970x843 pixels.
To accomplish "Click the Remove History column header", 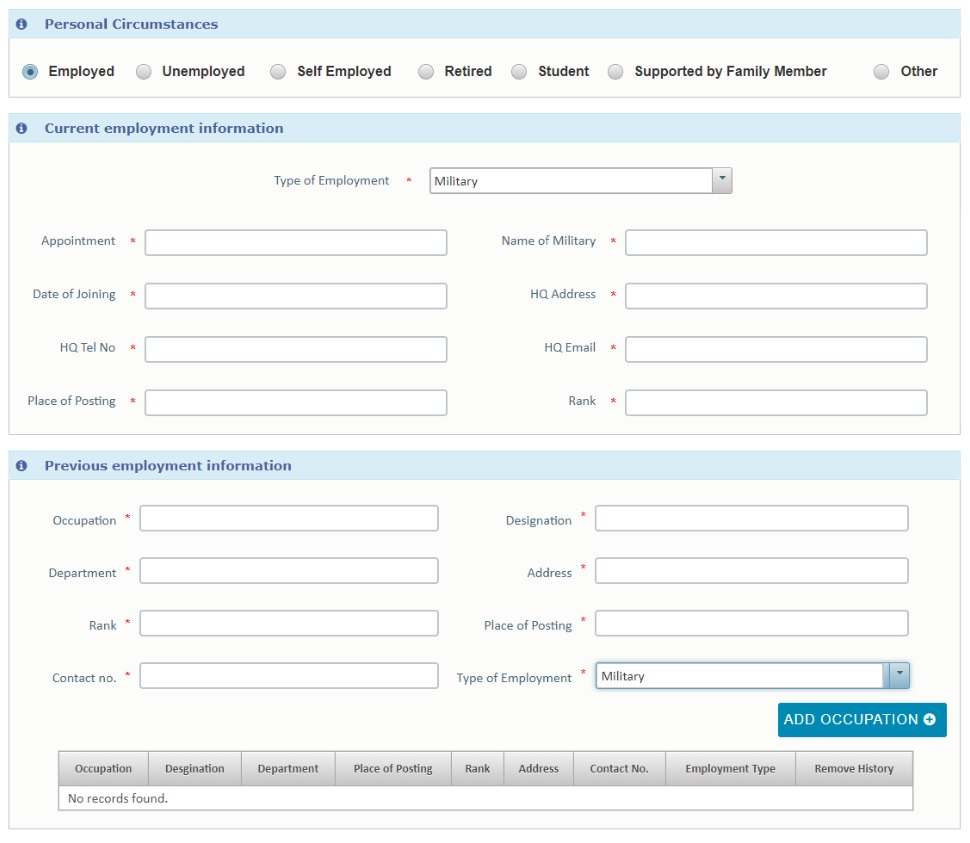I will pyautogui.click(x=854, y=768).
